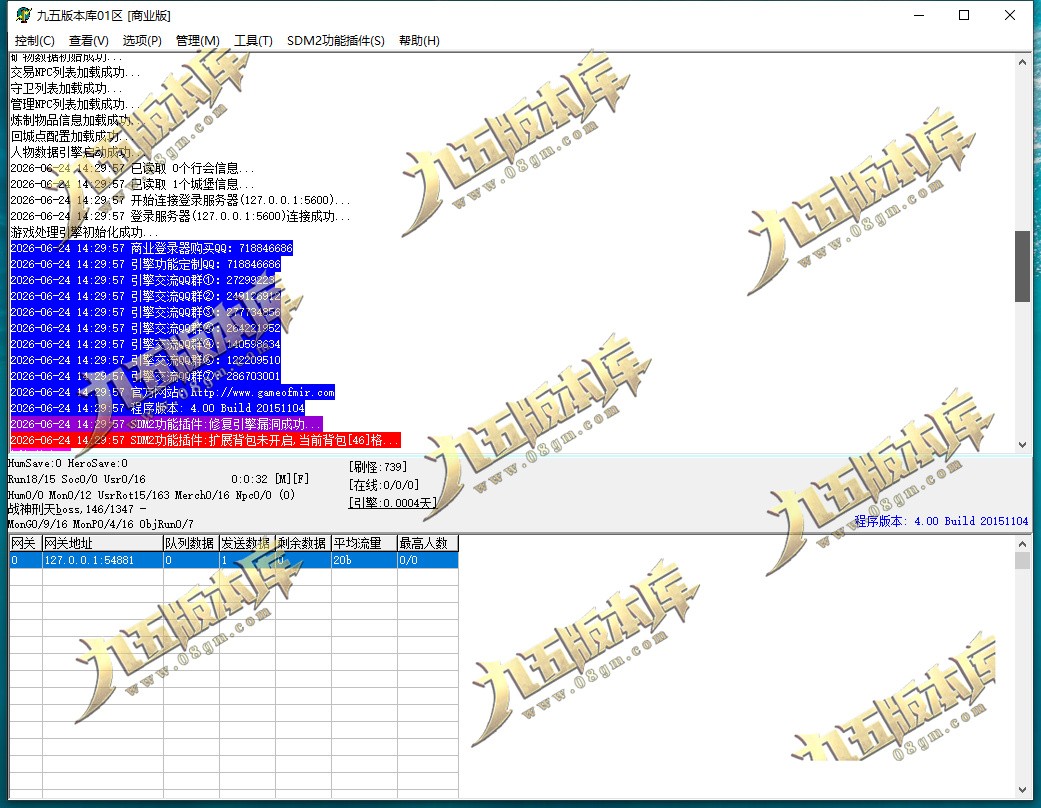Maximize the 九五版本库01区 window
1041x808 pixels.
point(964,15)
